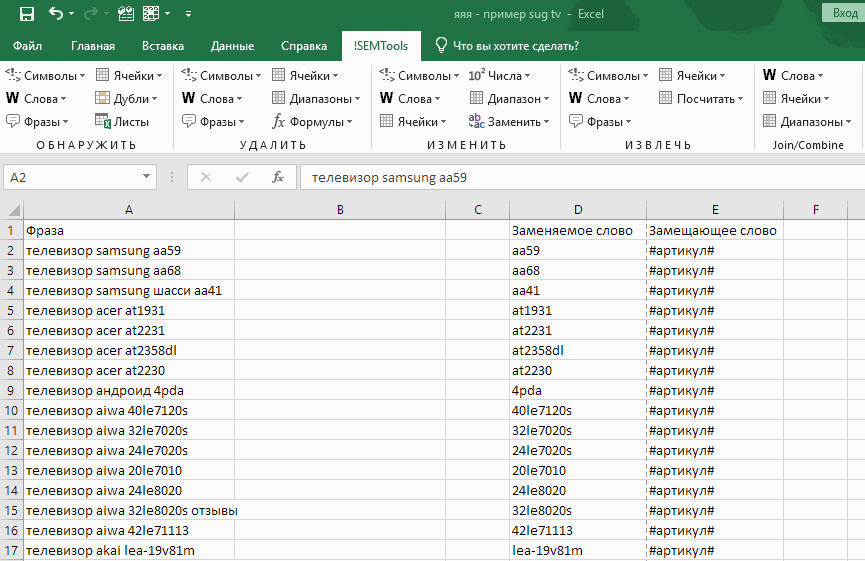Open Слова menu in ИЗВЛЕЧЬ group

pyautogui.click(x=600, y=99)
